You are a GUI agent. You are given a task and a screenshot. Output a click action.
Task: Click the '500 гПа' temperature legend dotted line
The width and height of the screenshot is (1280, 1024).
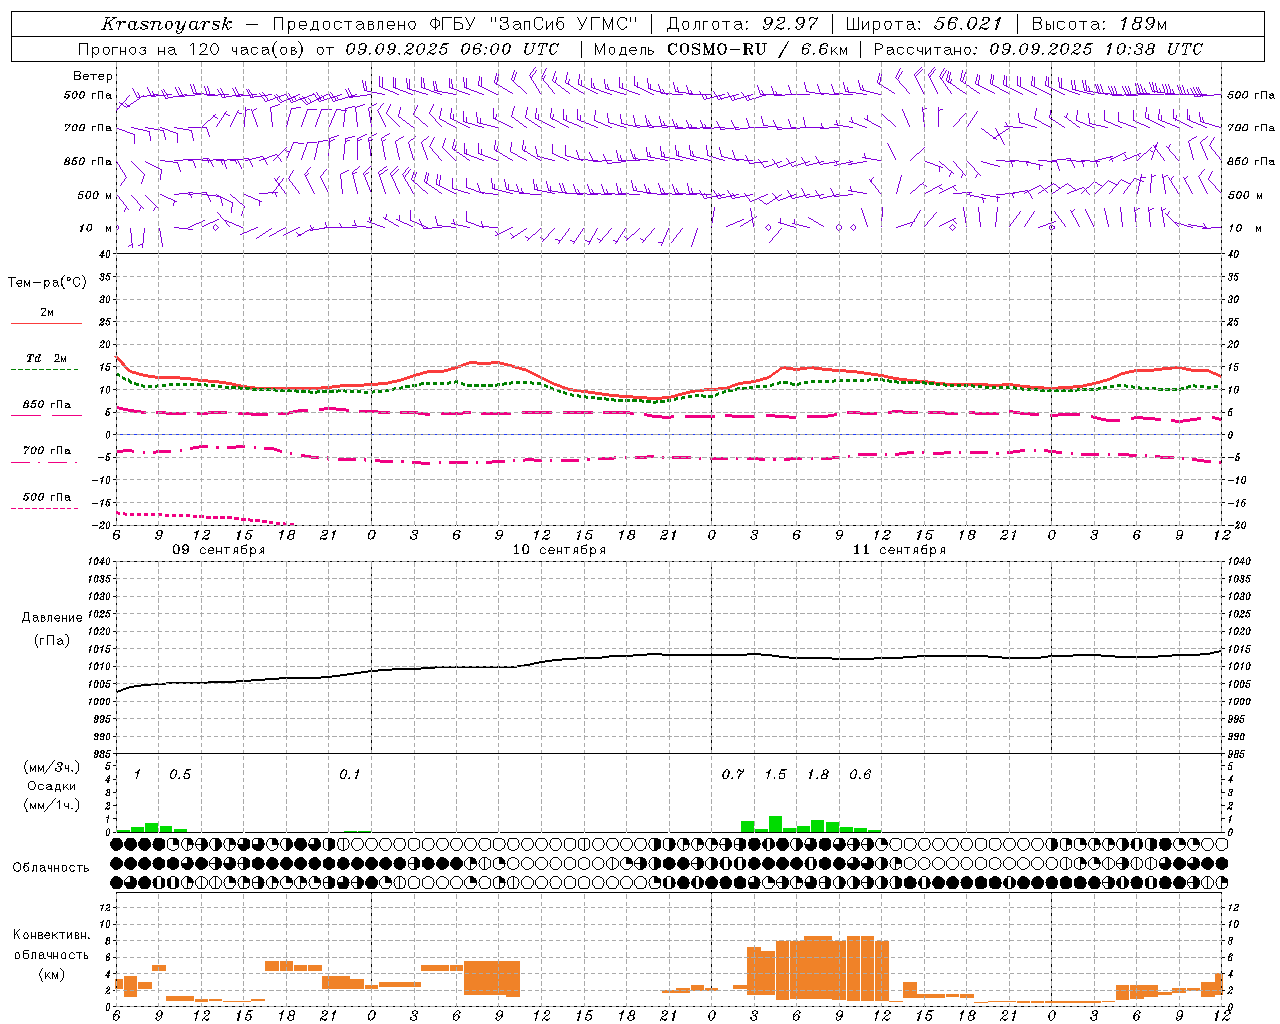tap(46, 509)
